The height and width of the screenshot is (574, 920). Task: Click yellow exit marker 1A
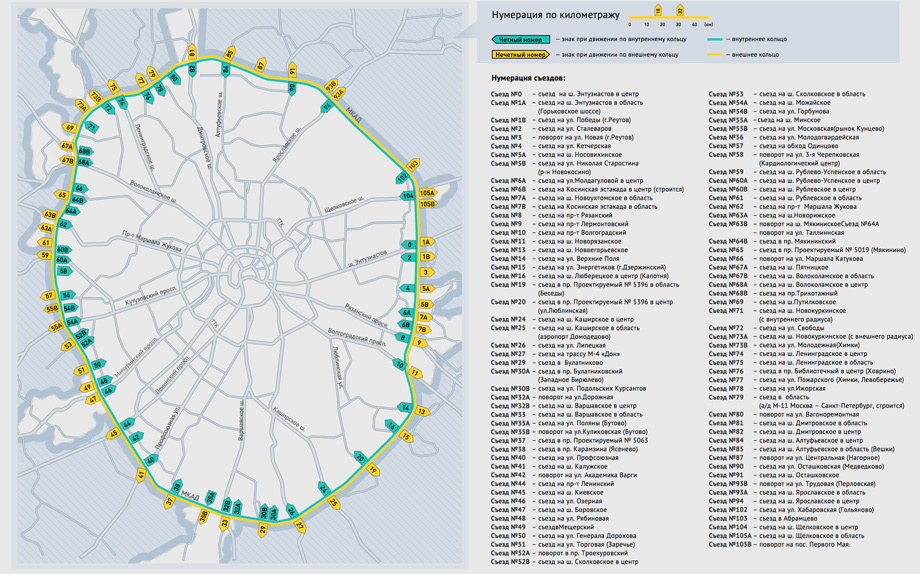click(x=427, y=242)
